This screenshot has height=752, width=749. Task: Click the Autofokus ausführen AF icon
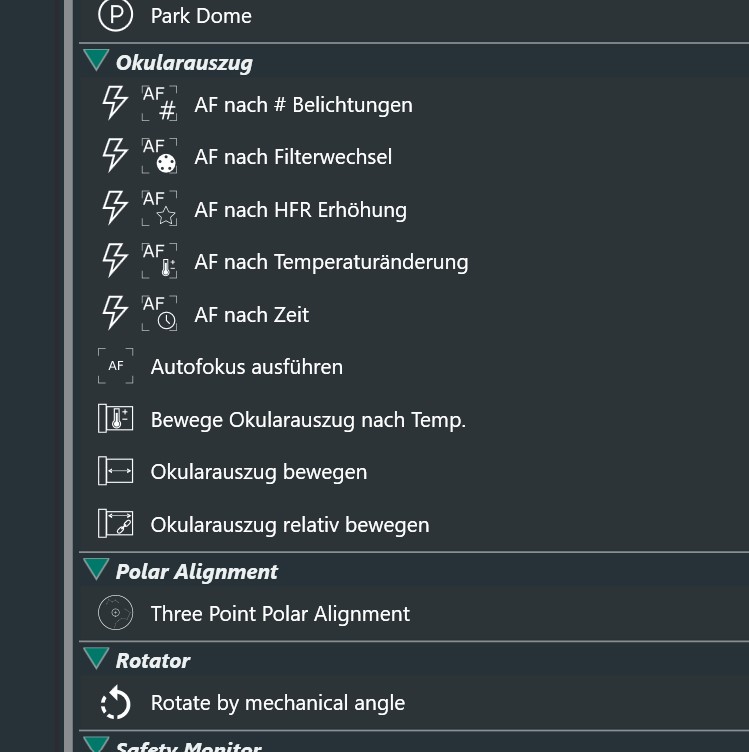116,366
